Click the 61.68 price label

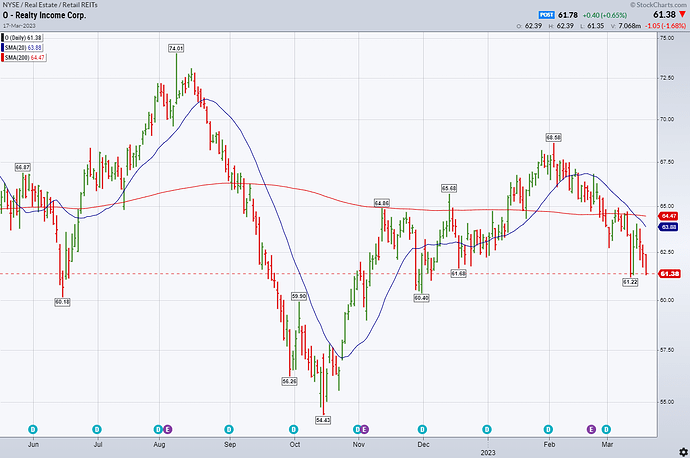(x=459, y=274)
